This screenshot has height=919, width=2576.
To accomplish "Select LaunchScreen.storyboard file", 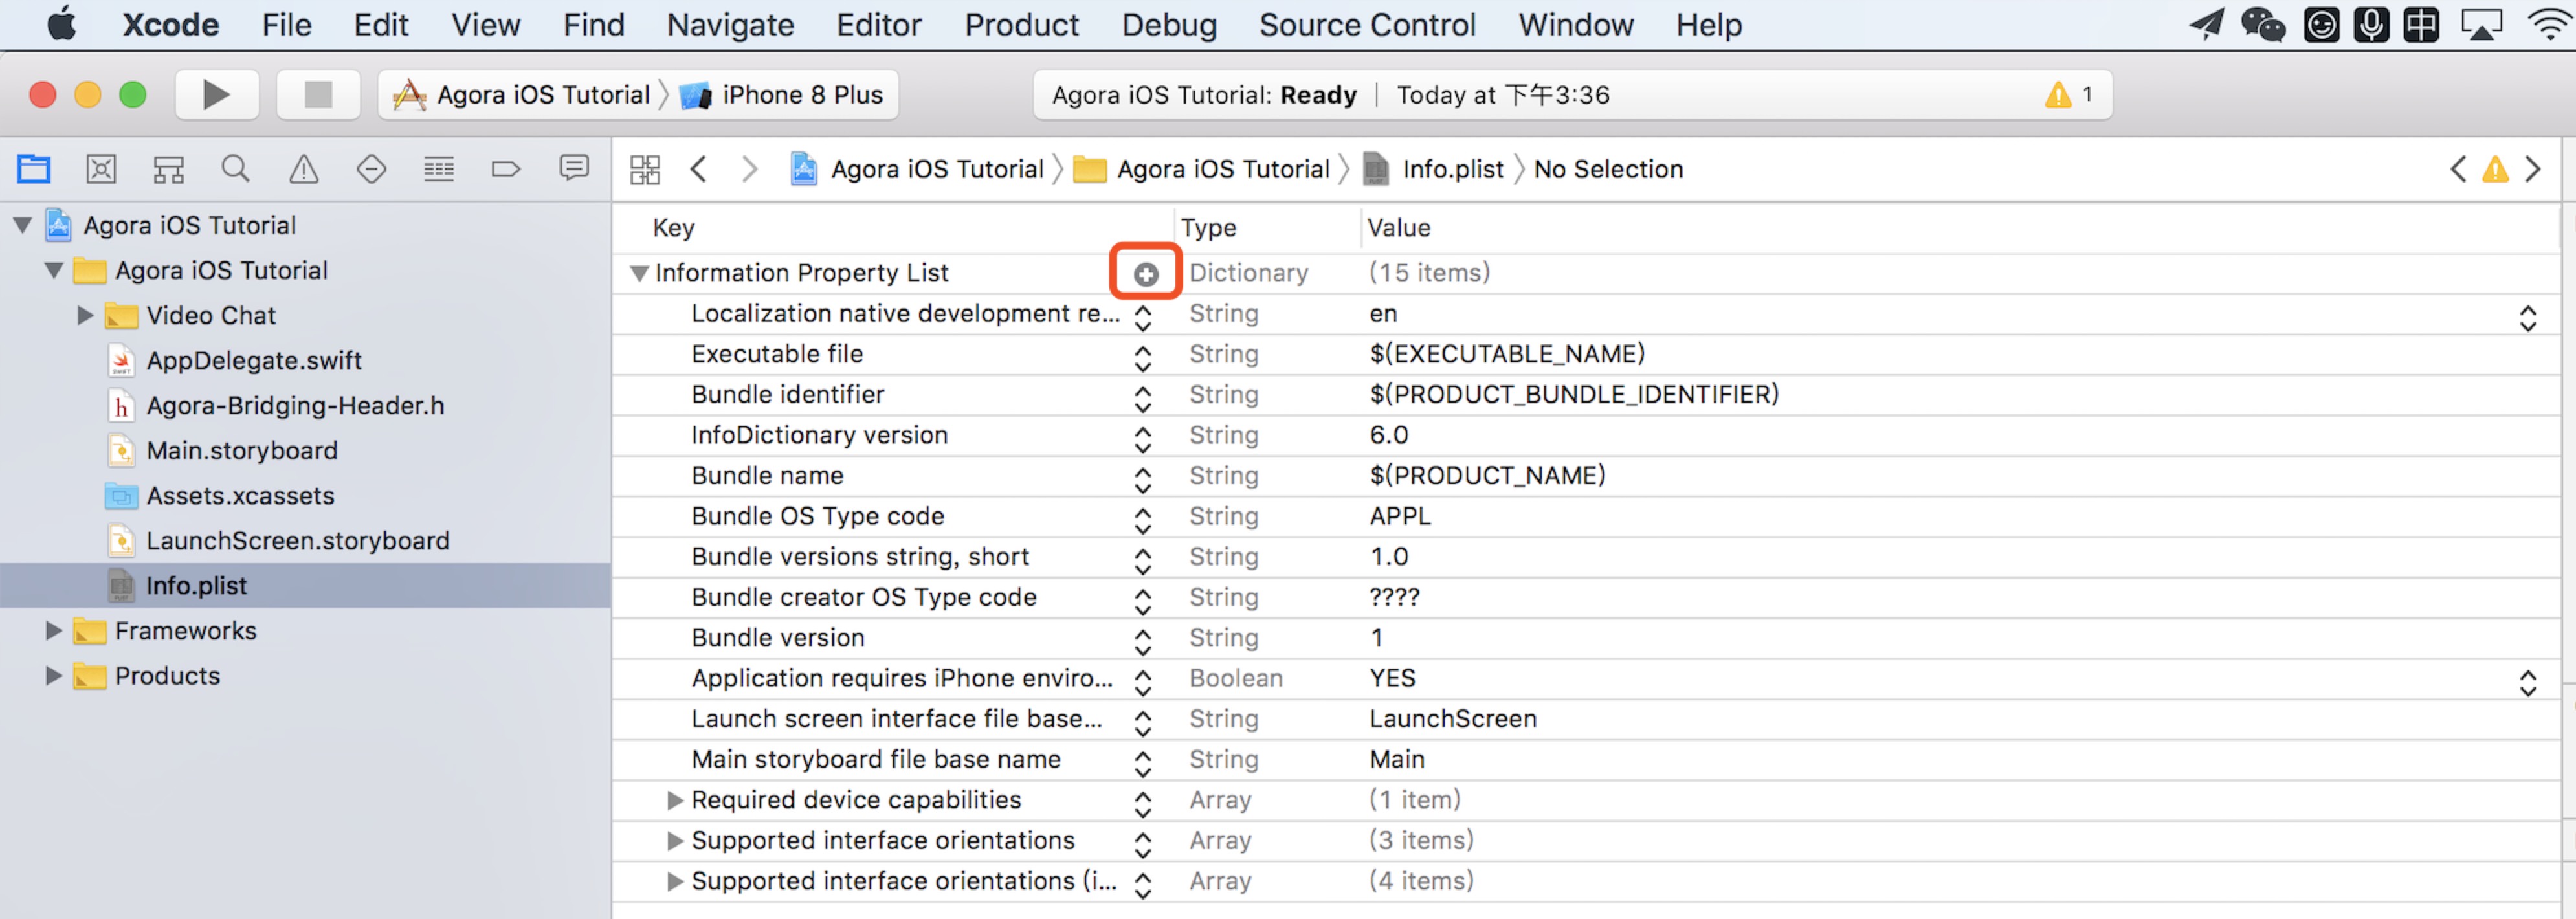I will tap(298, 540).
